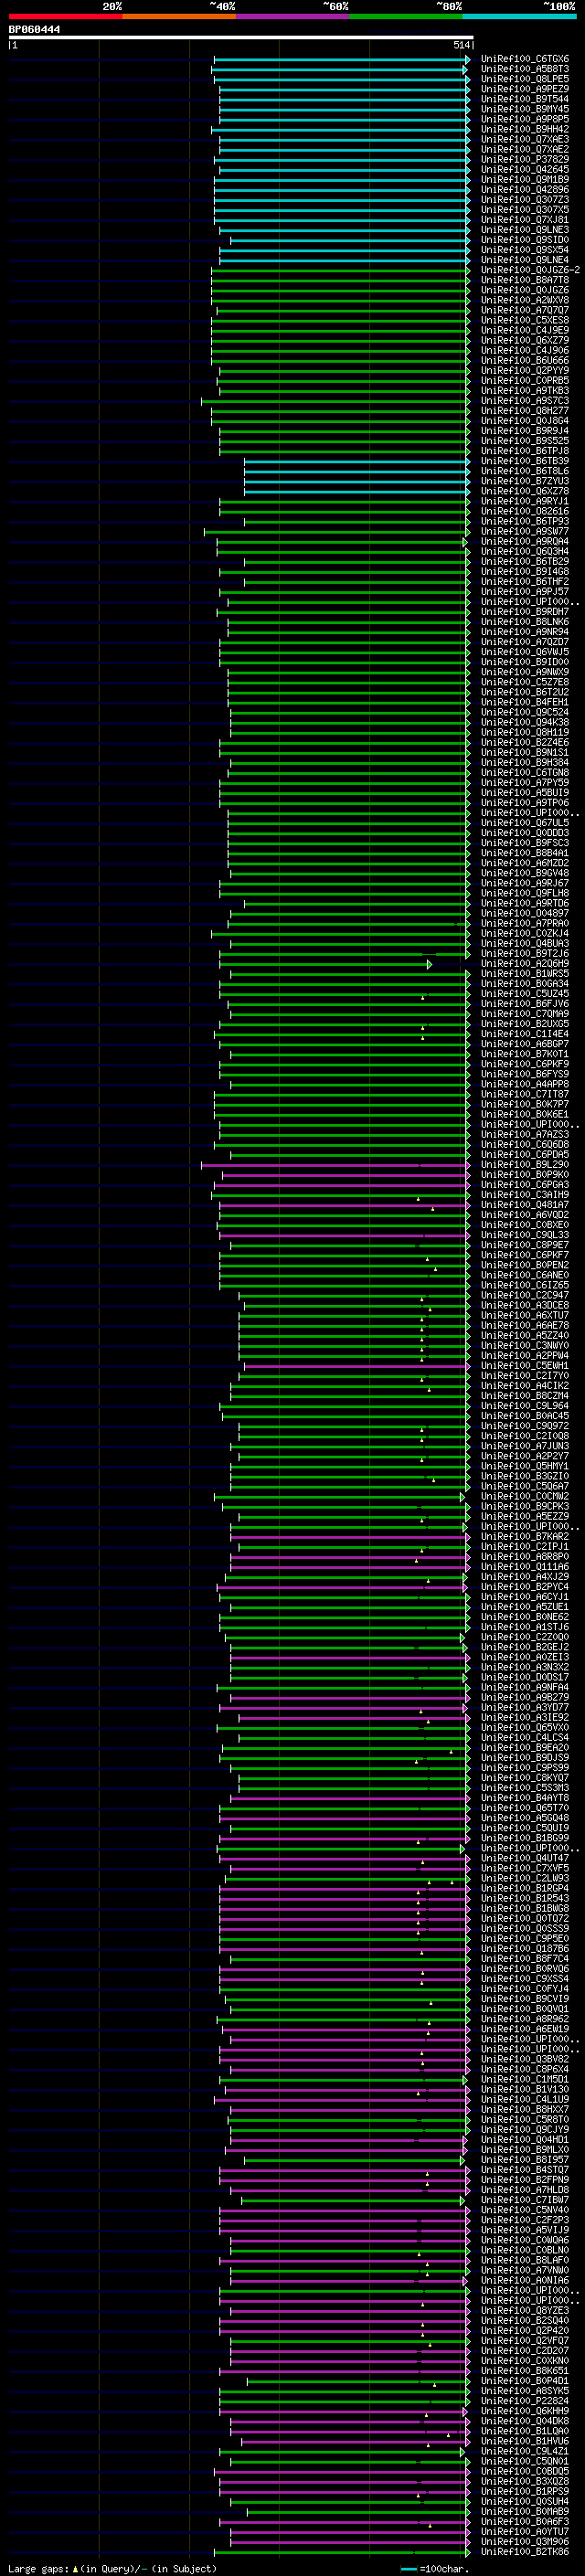Click the white query length bar
The image size is (585, 2576).
241,38
